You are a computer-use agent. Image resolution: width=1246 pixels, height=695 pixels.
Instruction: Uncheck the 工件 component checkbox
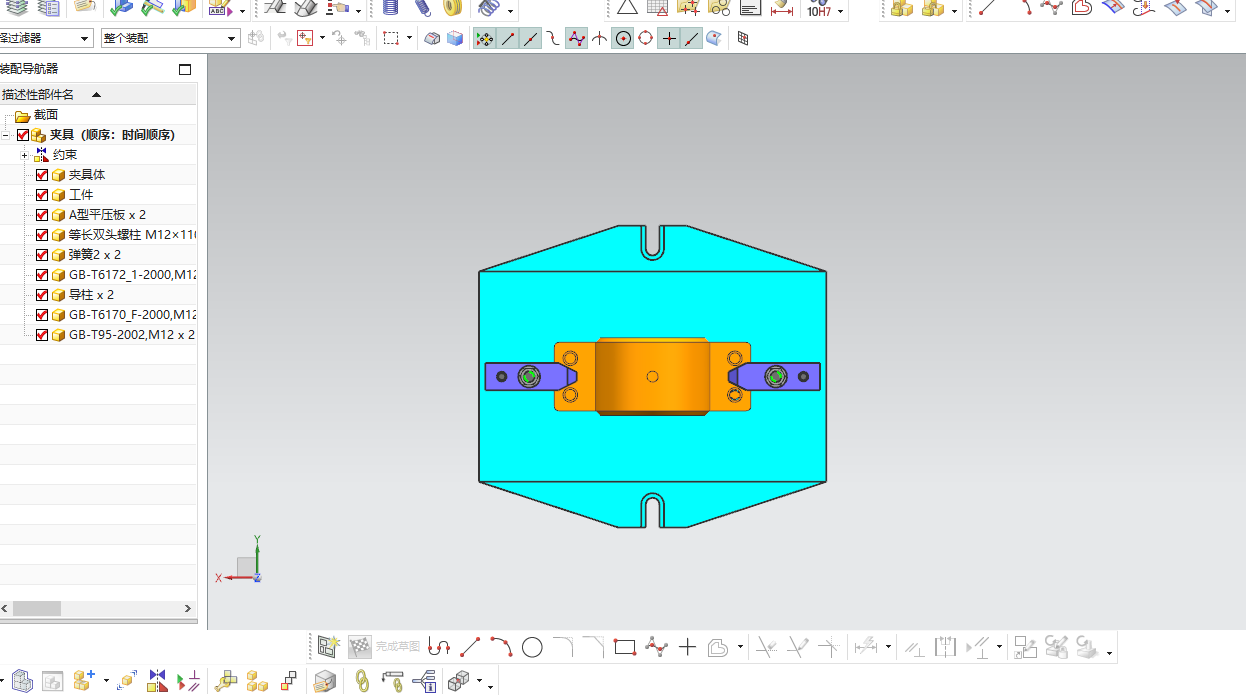42,195
